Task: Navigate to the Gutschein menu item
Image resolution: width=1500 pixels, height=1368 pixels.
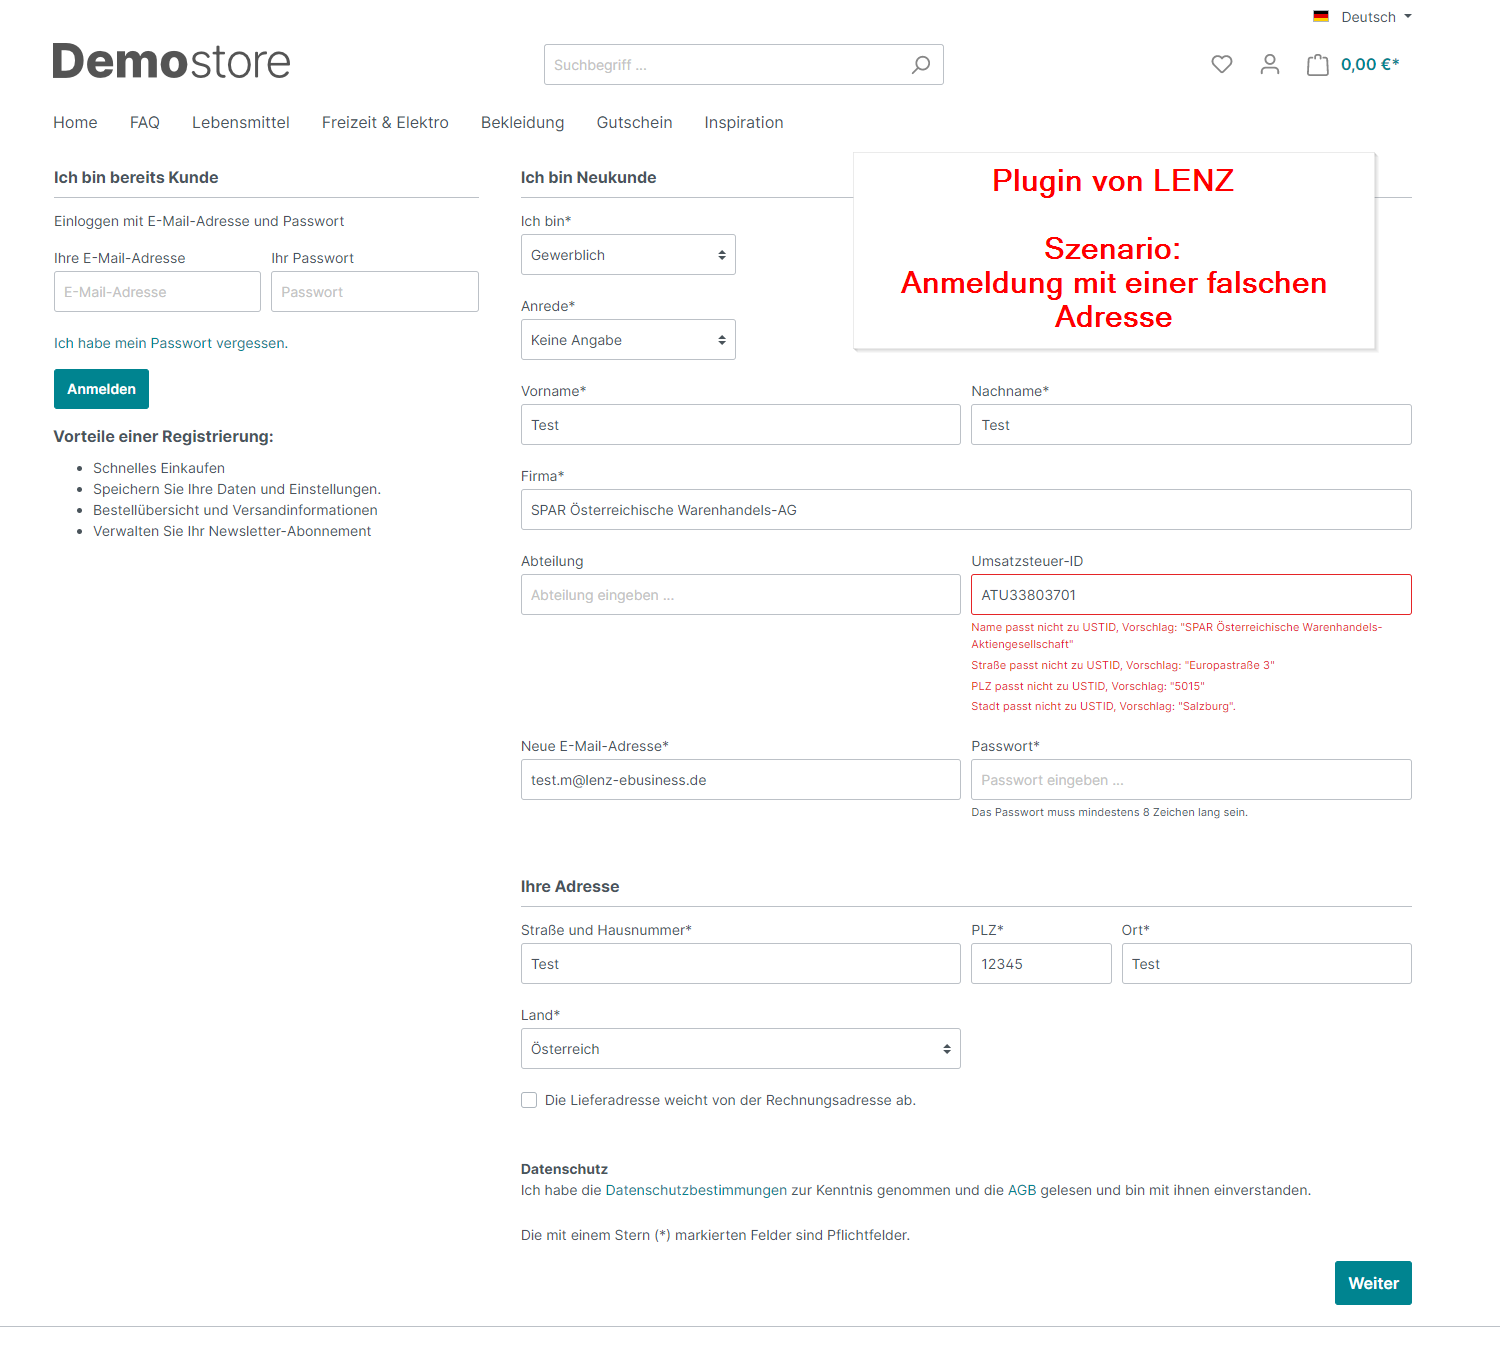Action: pos(634,123)
